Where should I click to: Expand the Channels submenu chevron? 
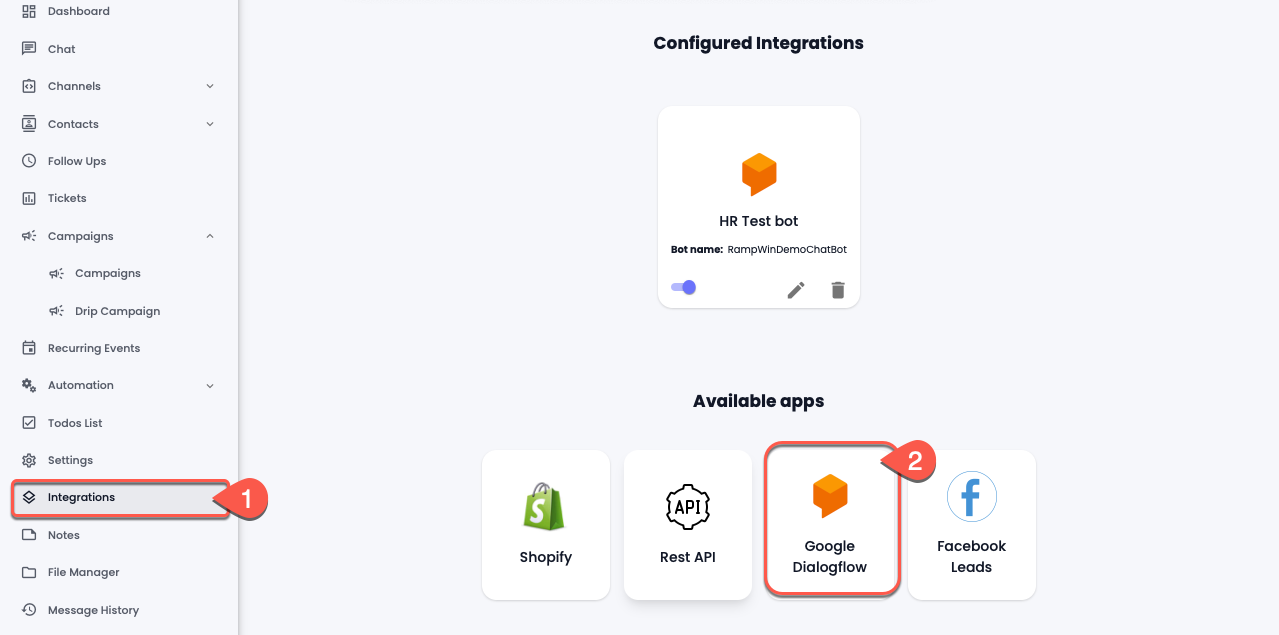click(x=210, y=86)
